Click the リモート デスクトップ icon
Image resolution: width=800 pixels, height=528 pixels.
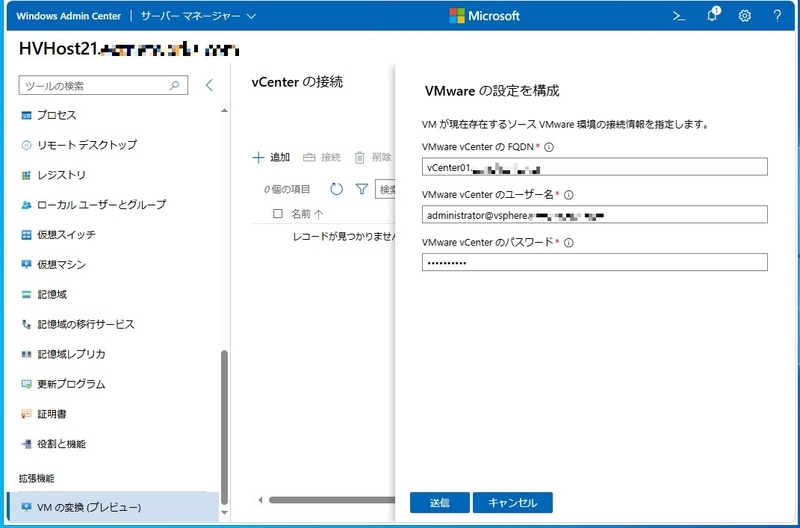[x=26, y=145]
